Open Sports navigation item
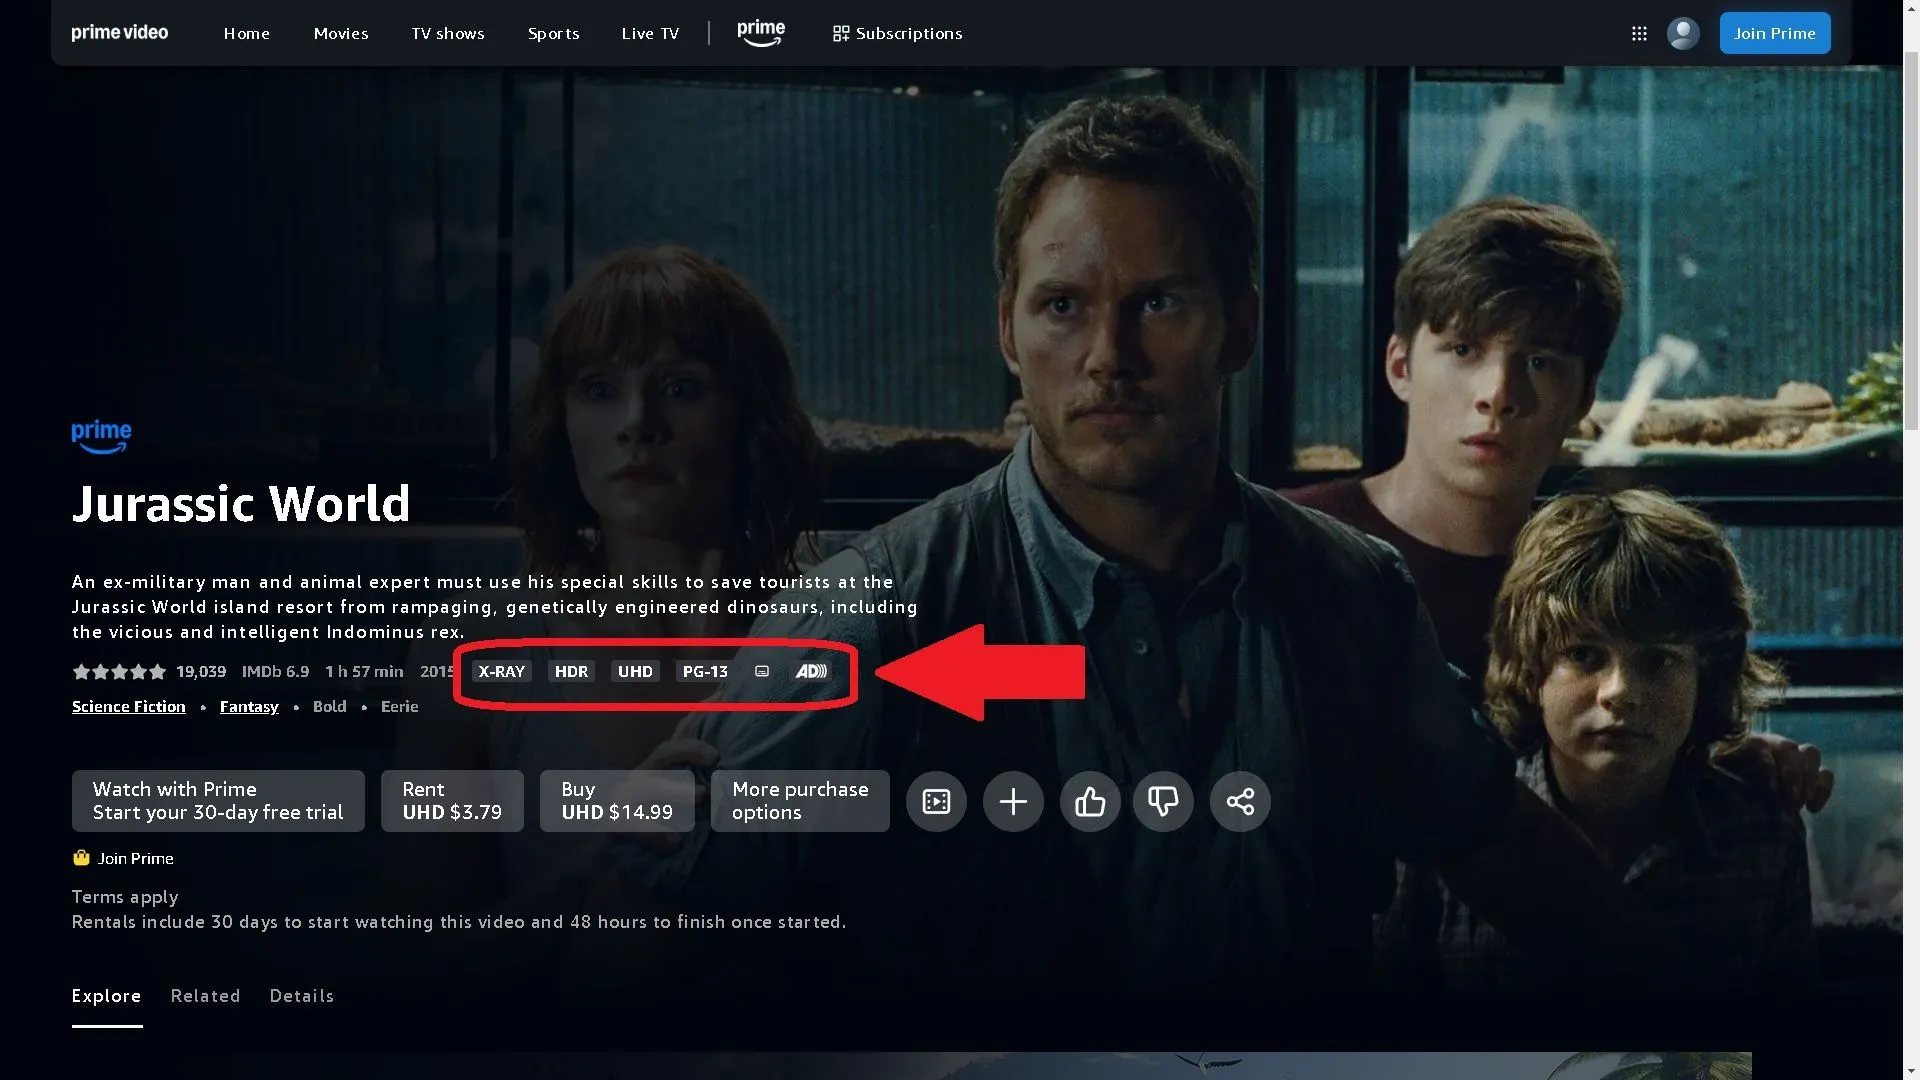Viewport: 1920px width, 1080px height. [553, 33]
